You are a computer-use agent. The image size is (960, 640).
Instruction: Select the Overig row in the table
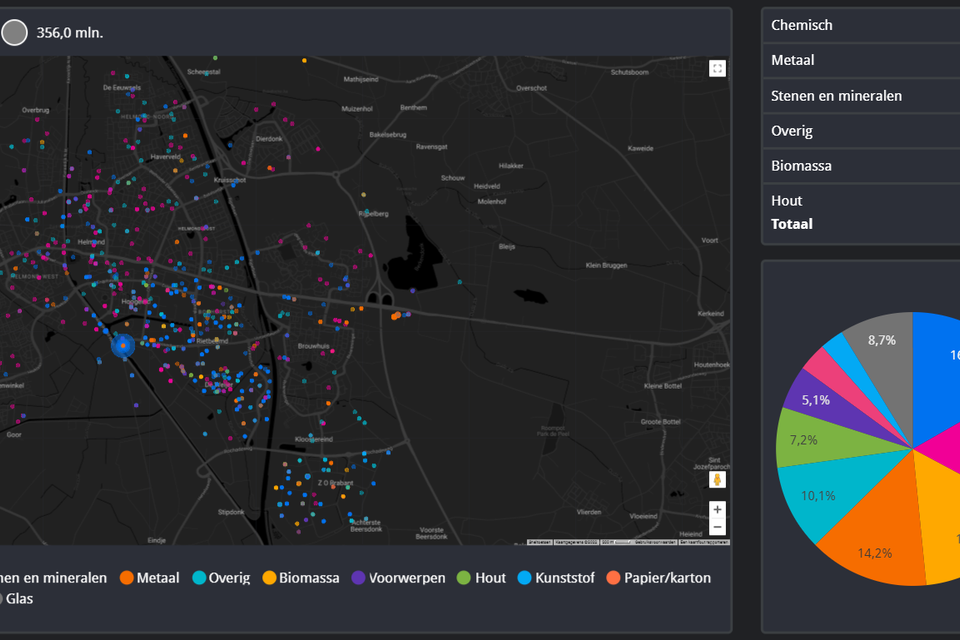[861, 130]
